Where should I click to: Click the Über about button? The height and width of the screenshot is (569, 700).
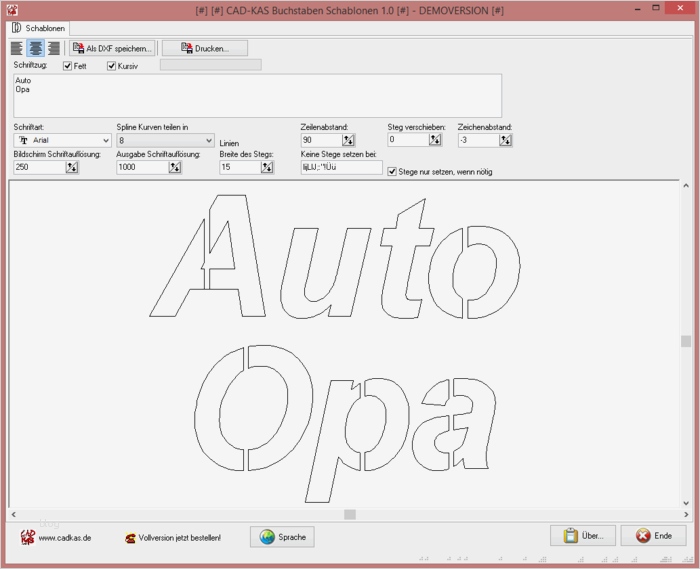(582, 536)
